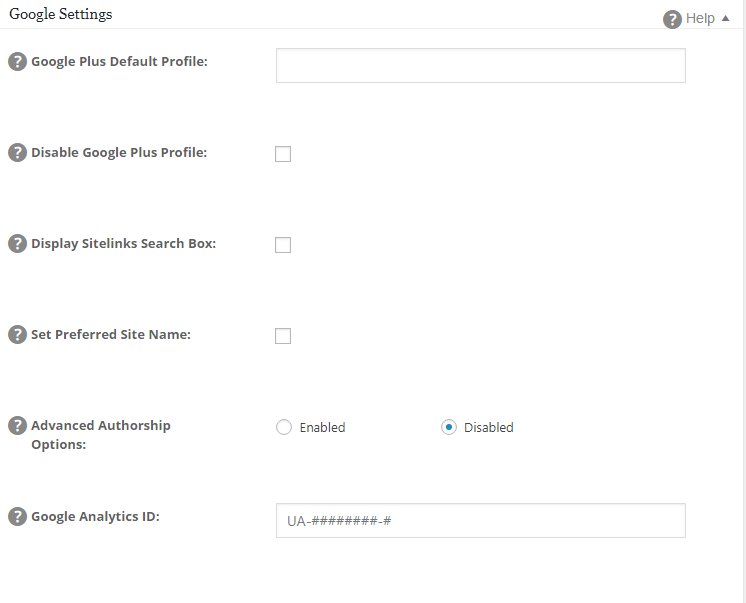Click the Google Analytics ID label
This screenshot has height=603, width=746.
click(95, 517)
